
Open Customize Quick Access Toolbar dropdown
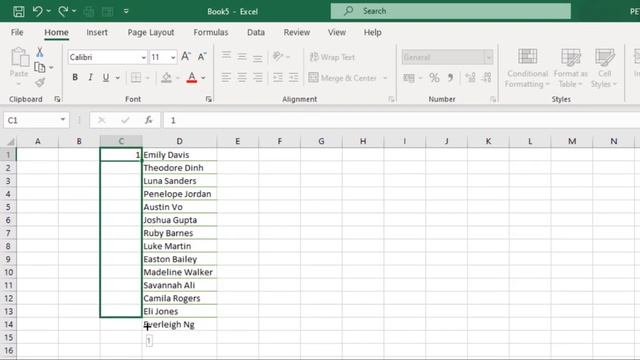pyautogui.click(x=126, y=11)
